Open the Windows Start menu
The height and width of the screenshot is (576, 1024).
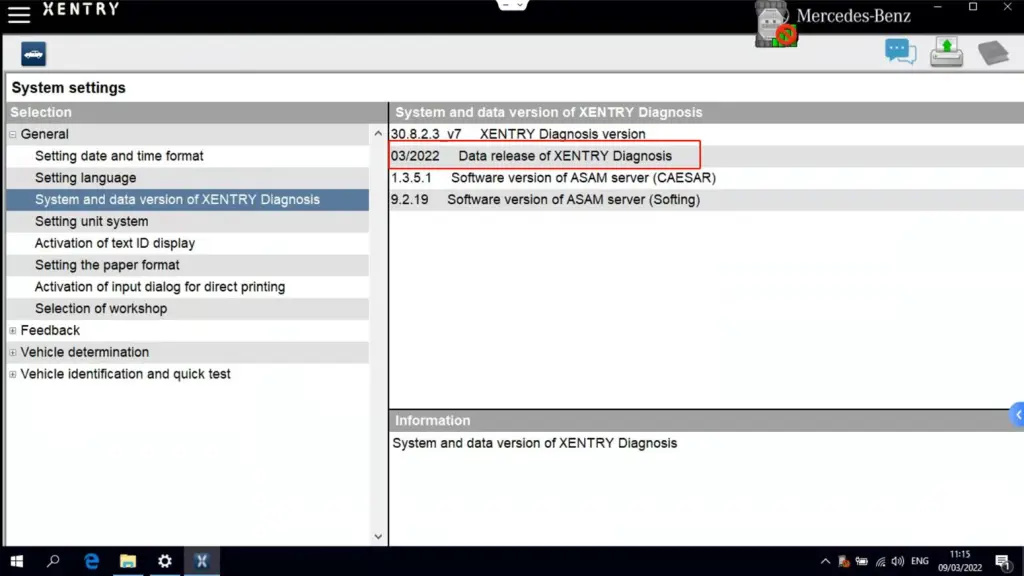coord(17,561)
